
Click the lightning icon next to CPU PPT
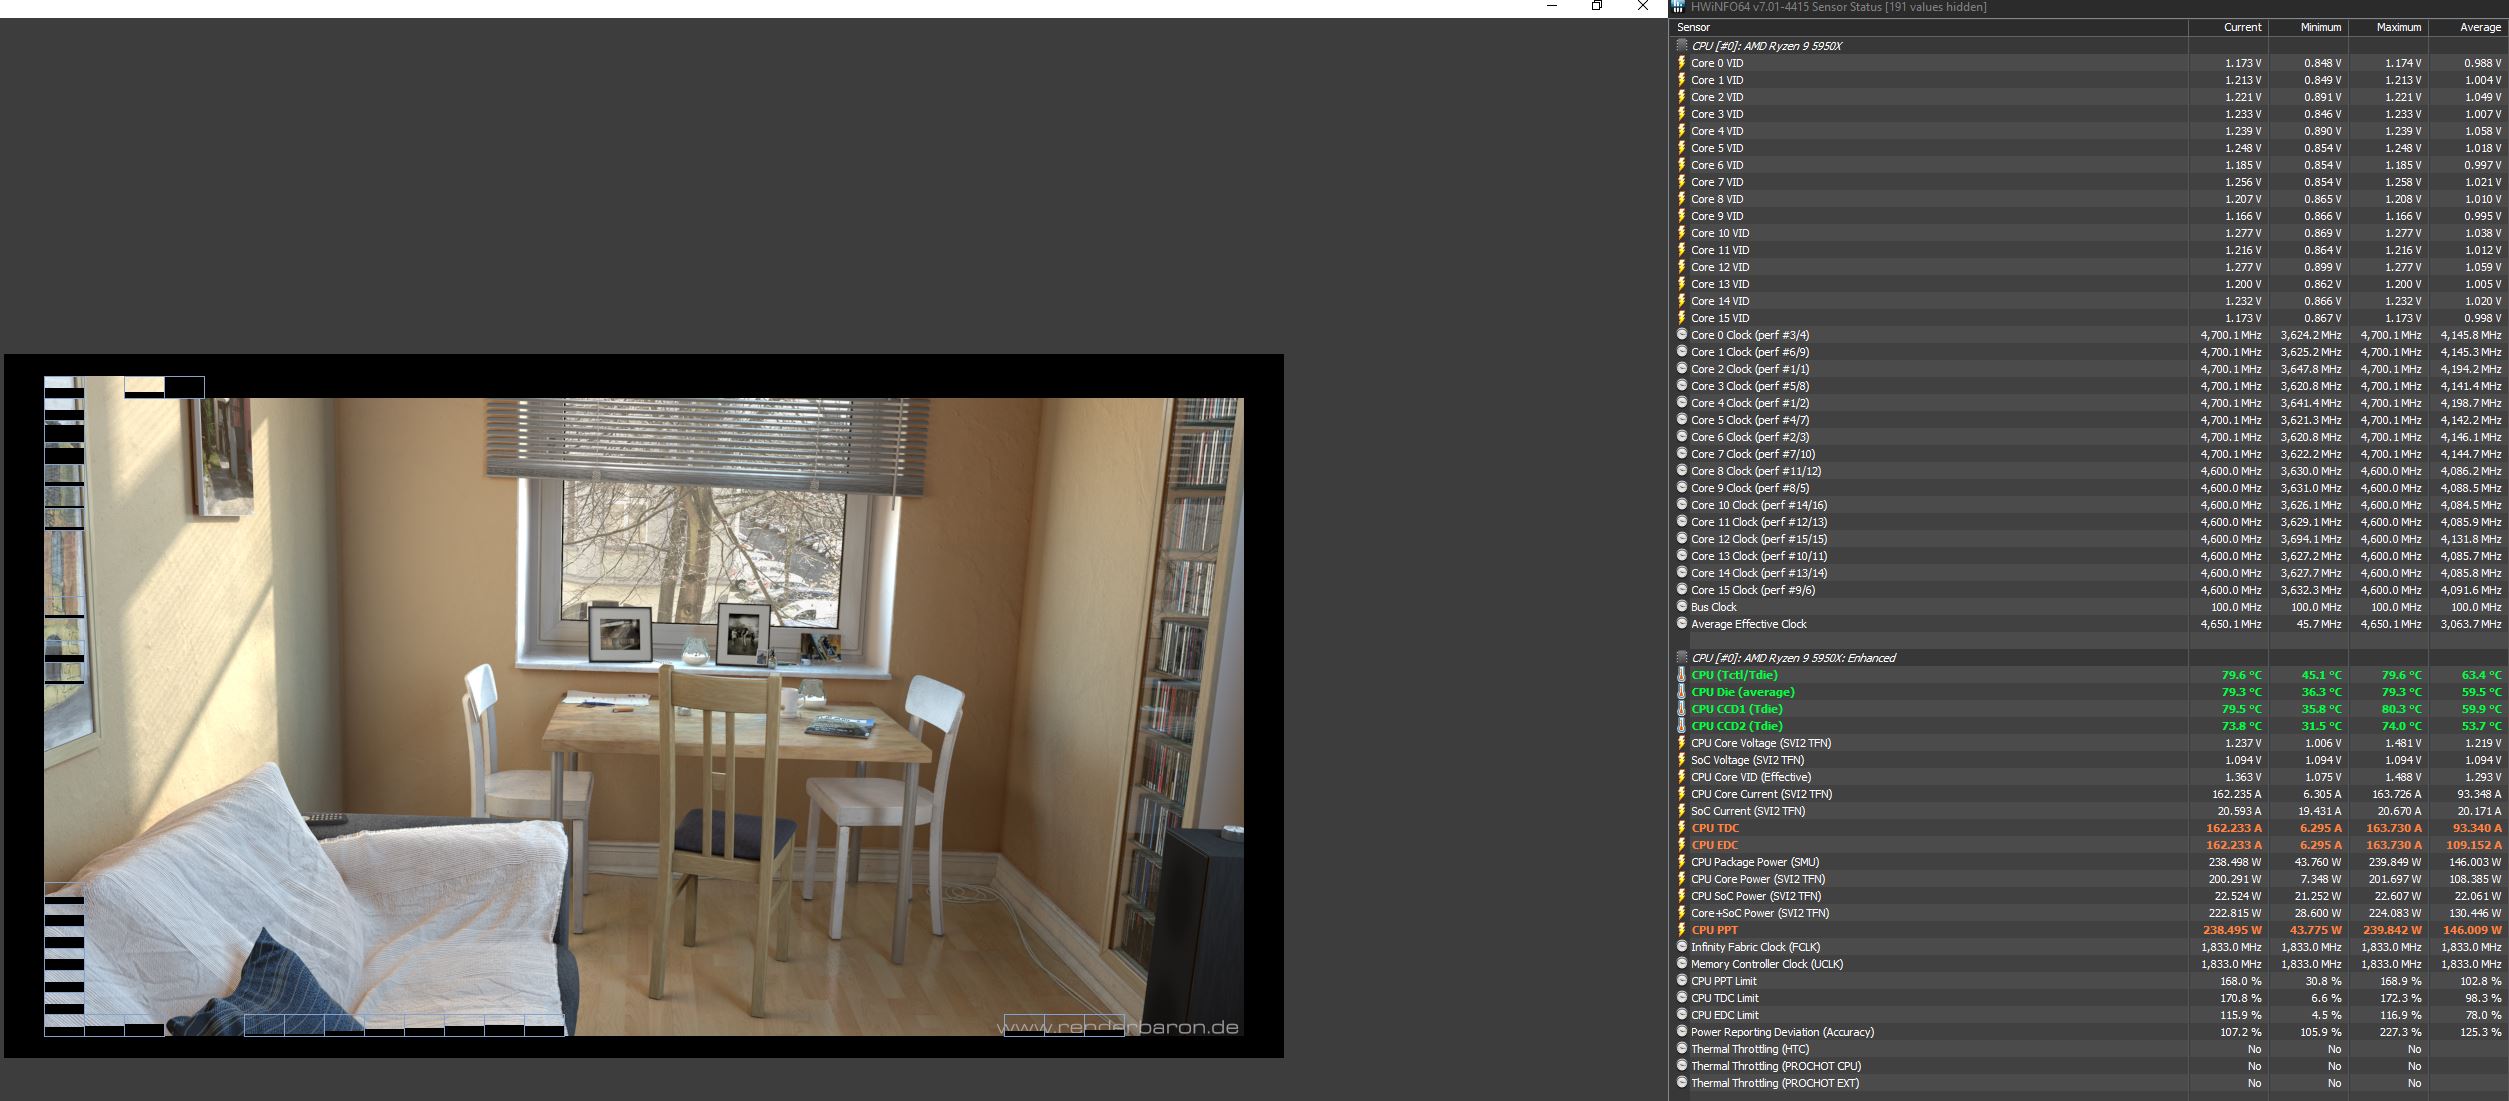click(1681, 930)
